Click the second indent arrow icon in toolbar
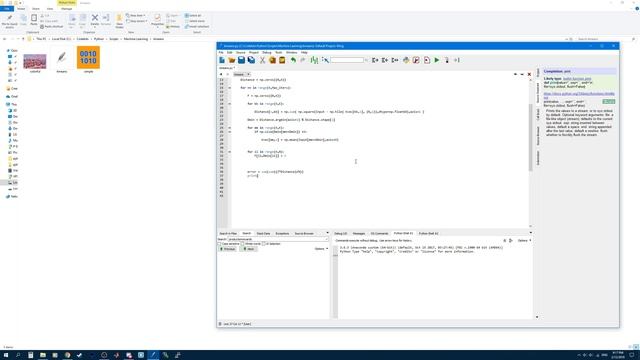Viewport: 640px width, 360px height. [x=385, y=60]
